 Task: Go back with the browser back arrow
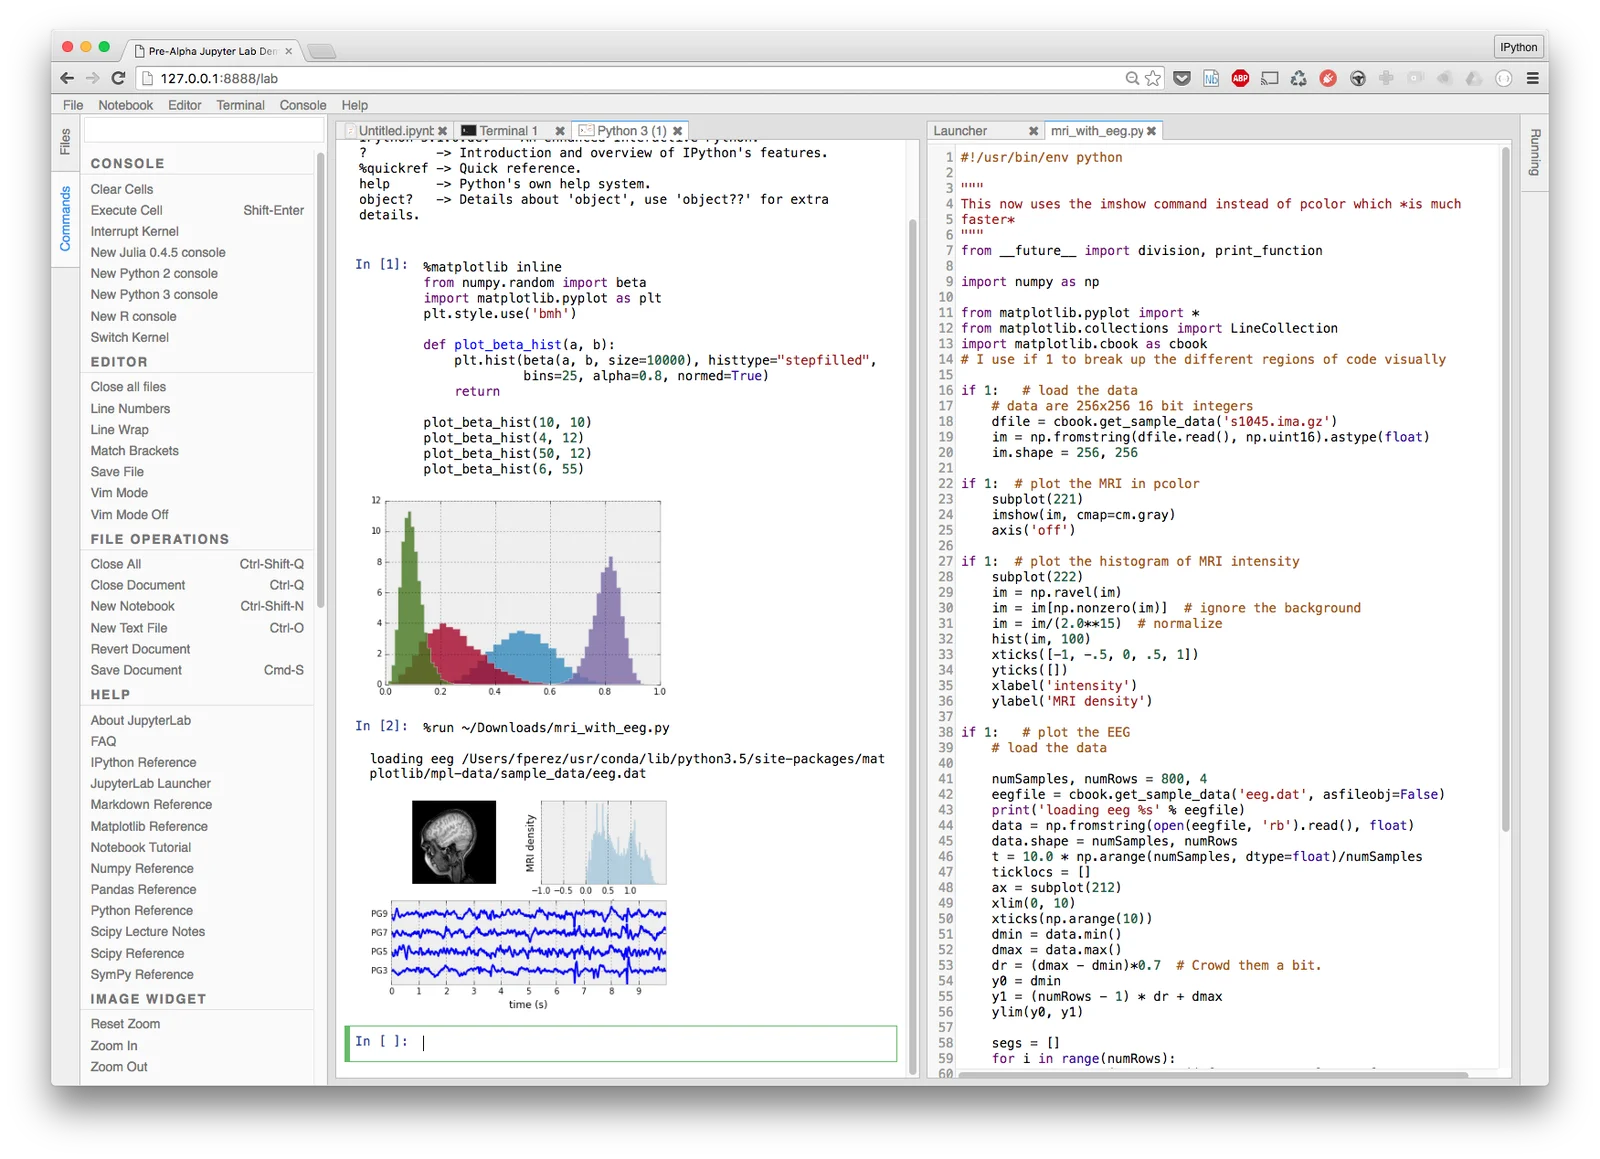tap(67, 78)
